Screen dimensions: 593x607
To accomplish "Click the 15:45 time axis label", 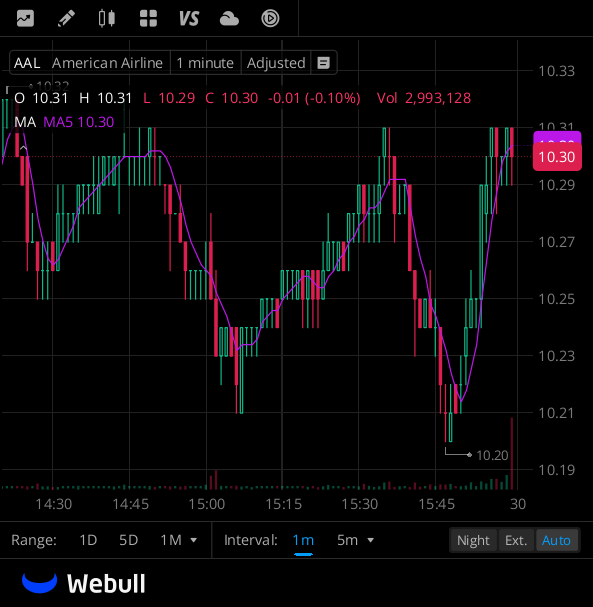I will tap(437, 504).
